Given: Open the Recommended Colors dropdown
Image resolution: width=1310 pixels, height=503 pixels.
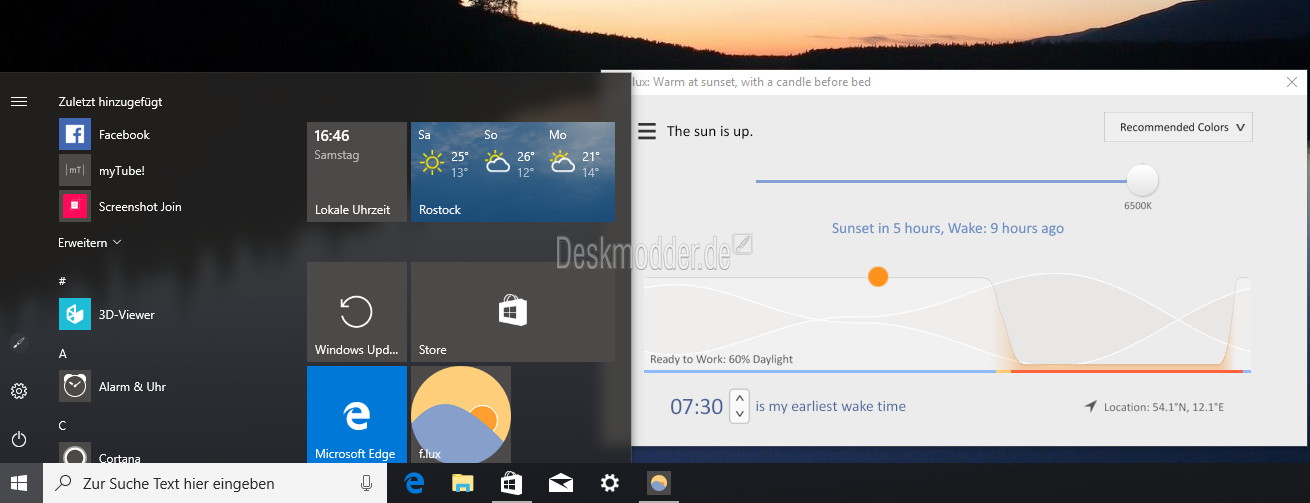Looking at the screenshot, I should [x=1178, y=127].
